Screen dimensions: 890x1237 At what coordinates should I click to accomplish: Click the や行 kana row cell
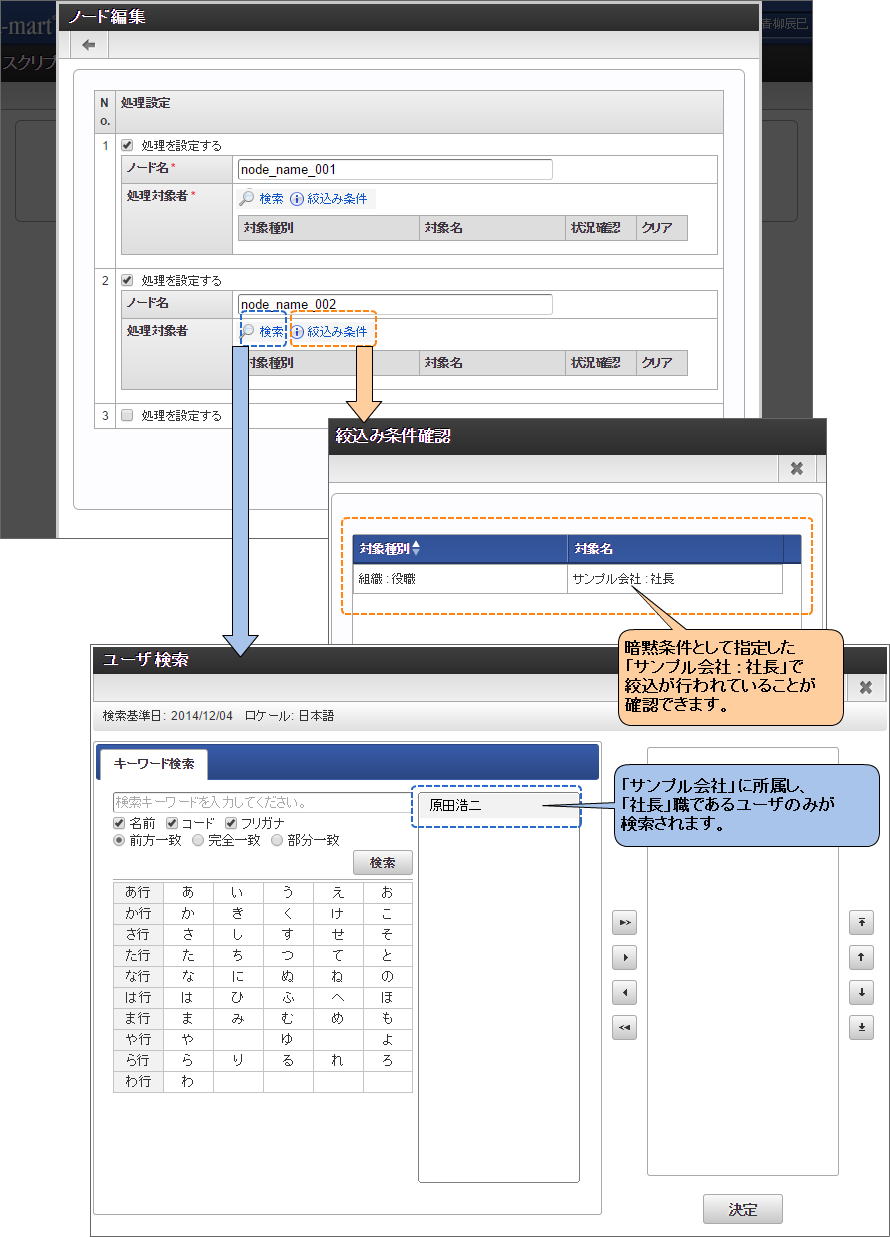click(x=138, y=1039)
